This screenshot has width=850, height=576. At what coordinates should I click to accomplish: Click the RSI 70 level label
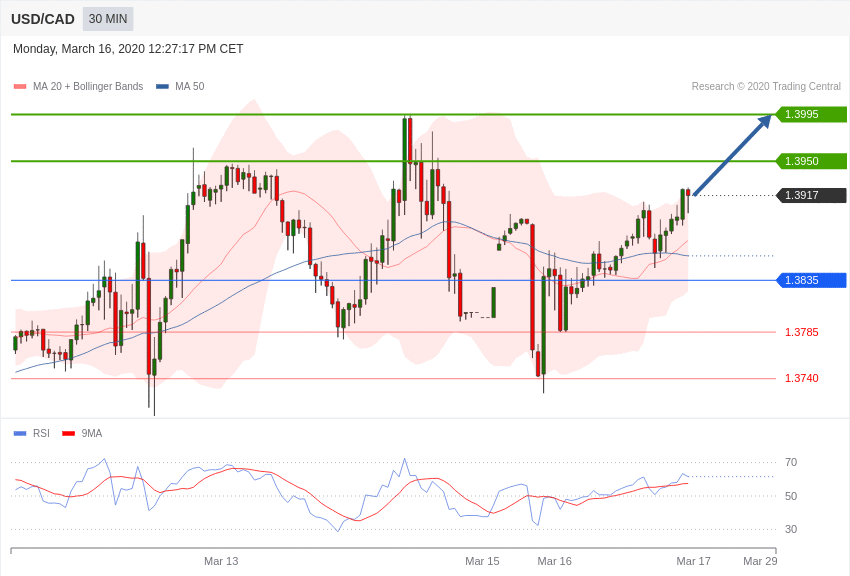coord(790,462)
